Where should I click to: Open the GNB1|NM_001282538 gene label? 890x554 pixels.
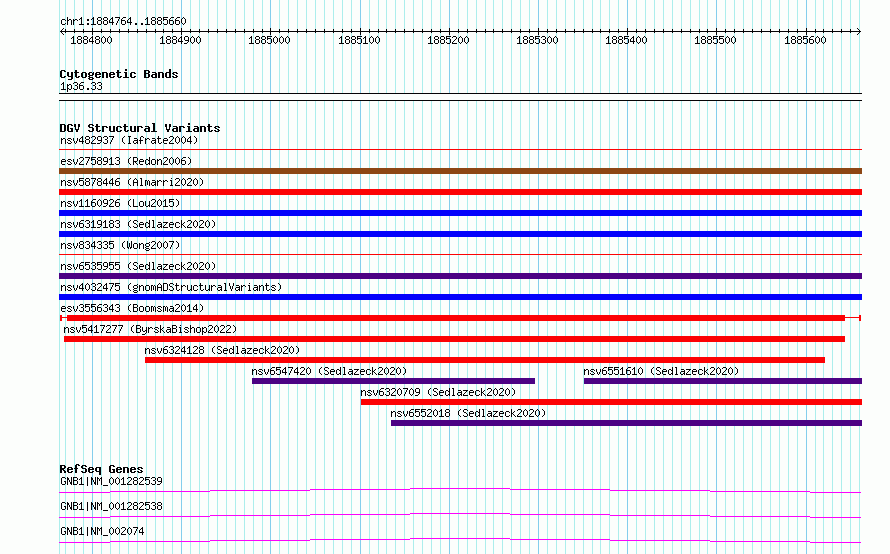111,506
